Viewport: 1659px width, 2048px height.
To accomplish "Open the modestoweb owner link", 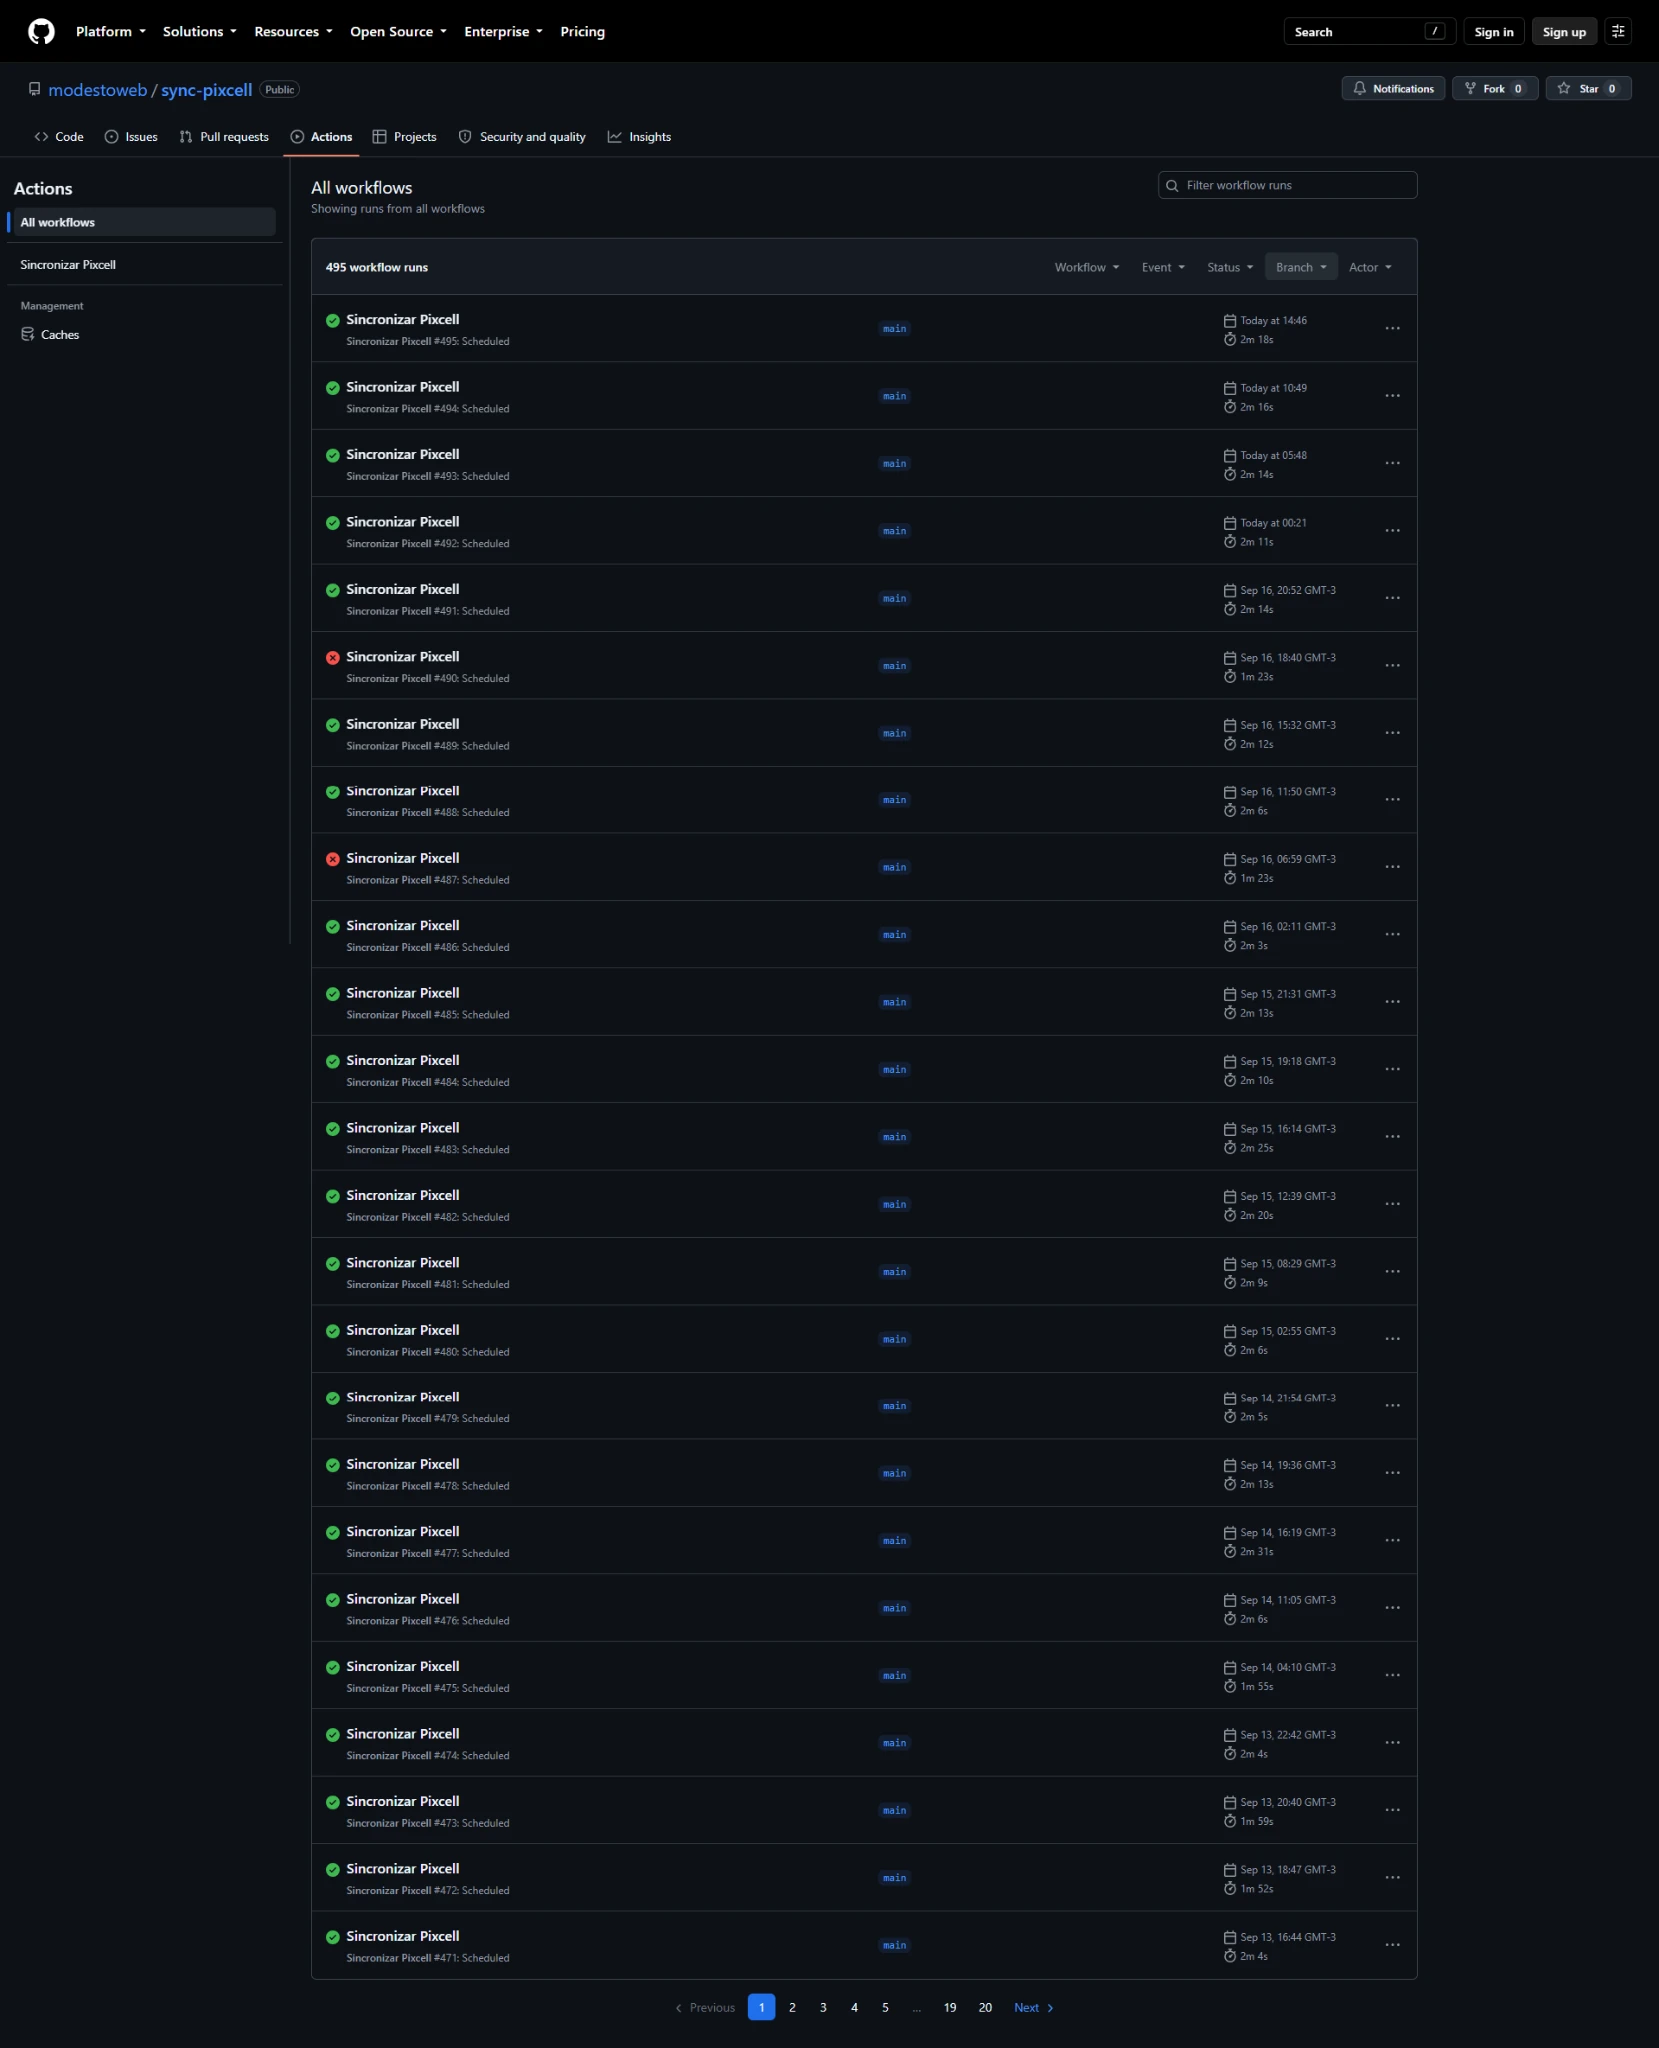I will click(x=98, y=90).
